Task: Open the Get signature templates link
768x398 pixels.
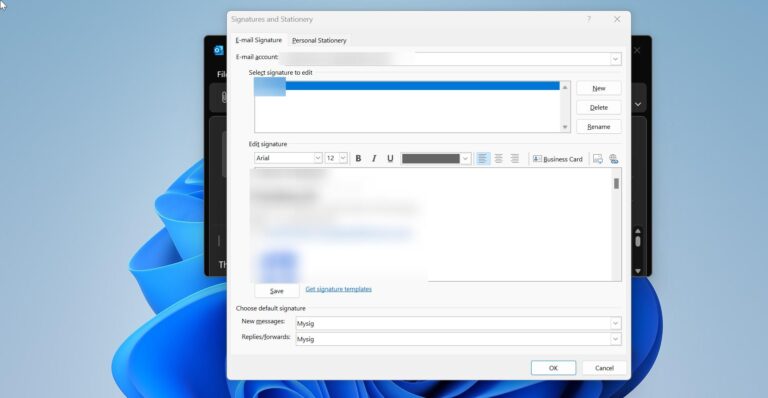Action: click(338, 289)
